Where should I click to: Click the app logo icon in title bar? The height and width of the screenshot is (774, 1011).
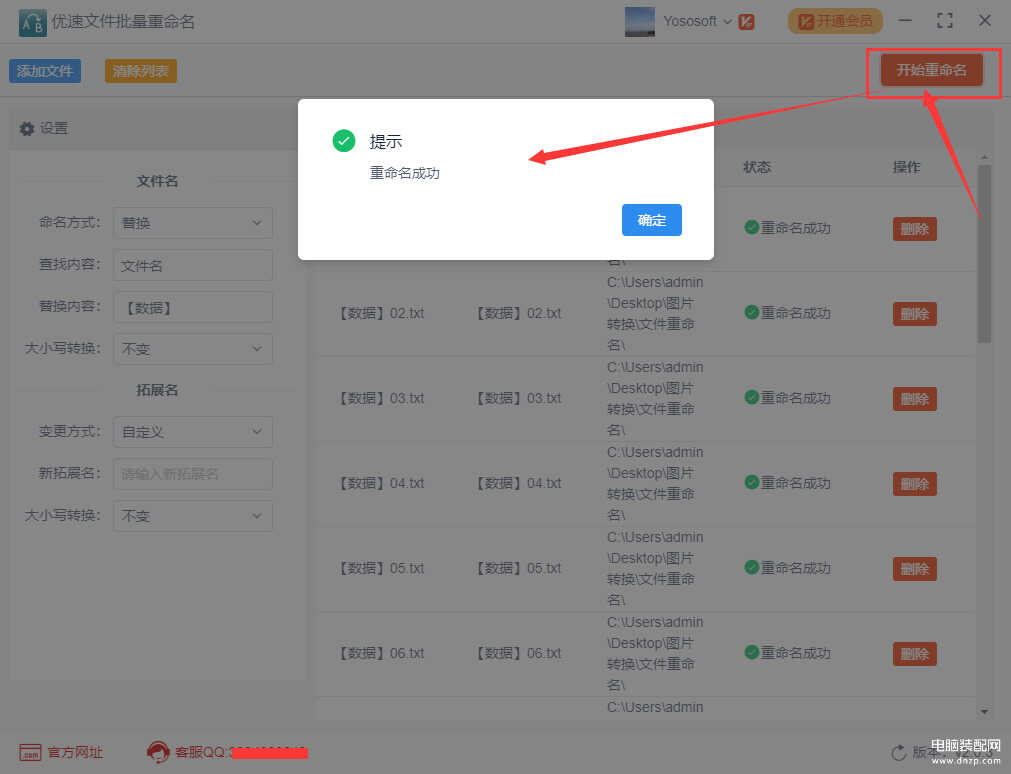32,21
